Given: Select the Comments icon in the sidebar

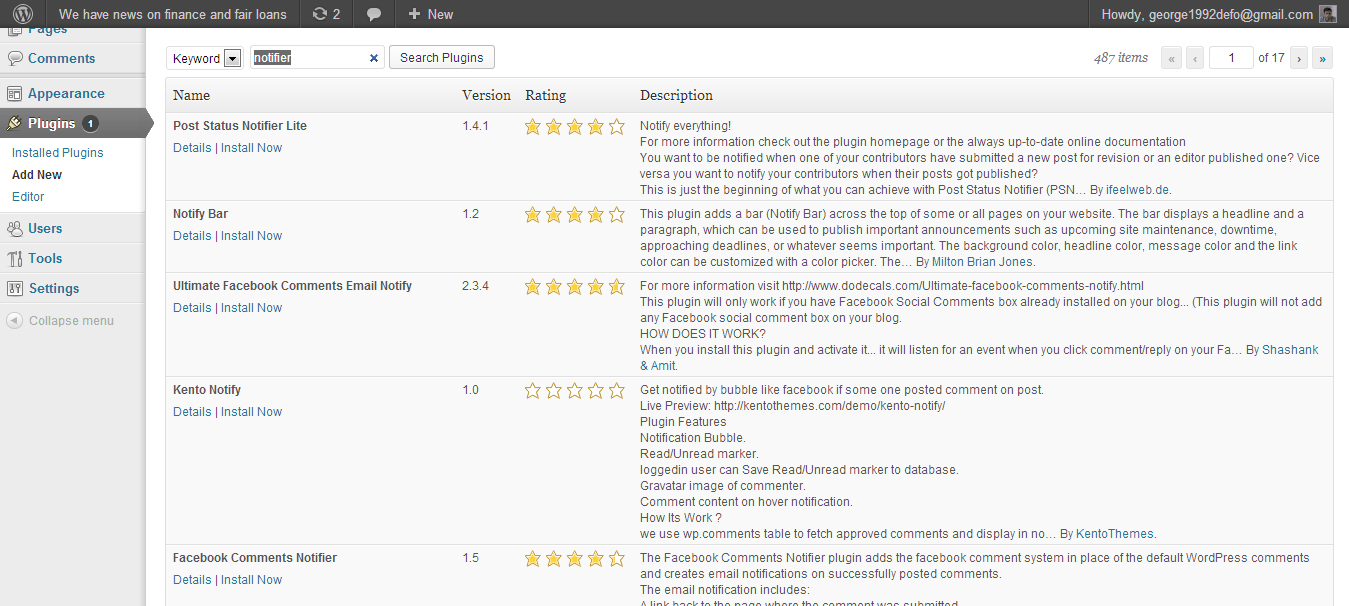Looking at the screenshot, I should tap(16, 58).
